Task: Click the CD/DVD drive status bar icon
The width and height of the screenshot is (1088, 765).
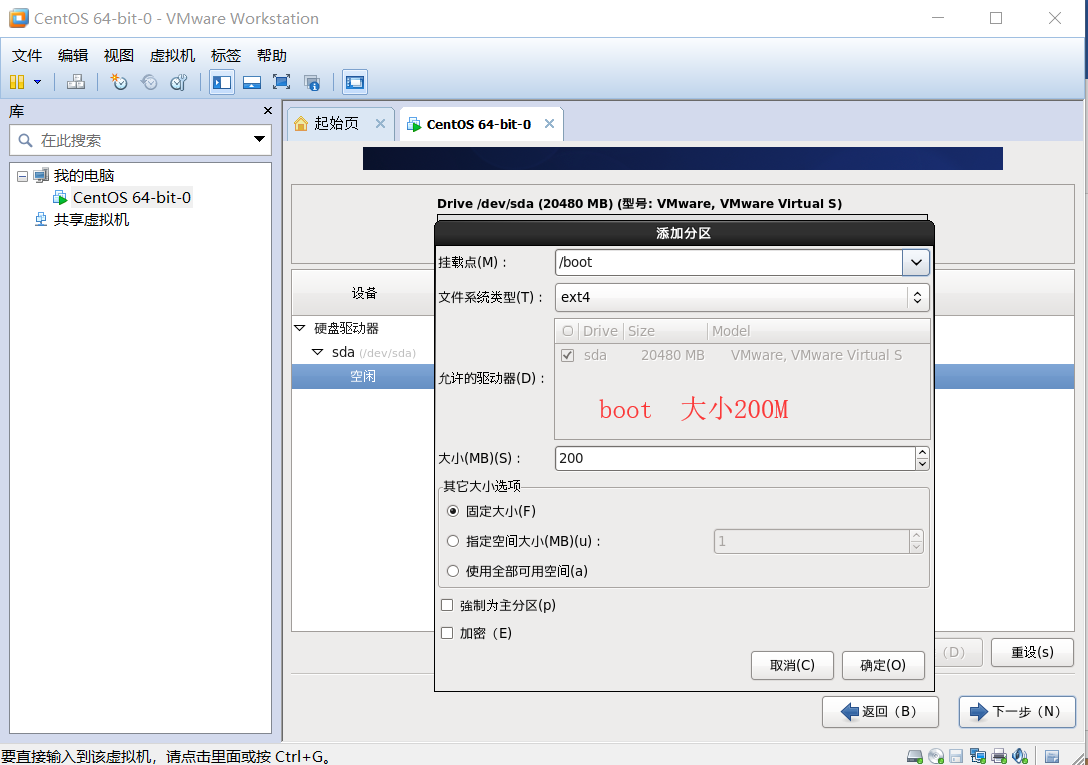Action: point(936,756)
